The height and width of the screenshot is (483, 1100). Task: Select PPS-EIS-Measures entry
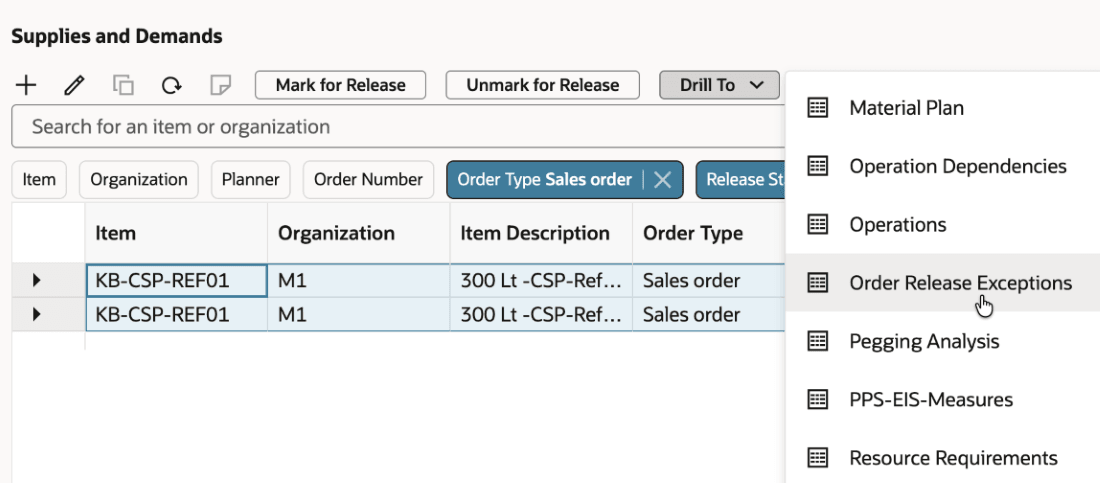click(x=943, y=399)
